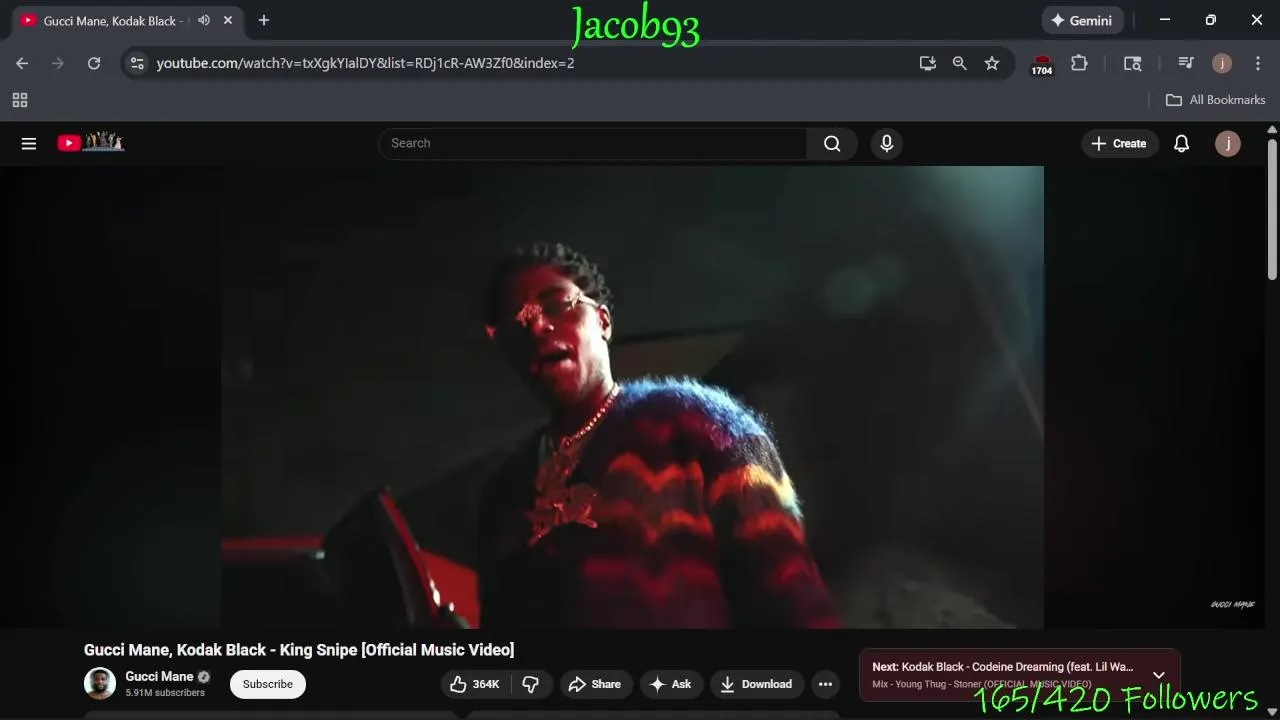Click the YouTube search field
This screenshot has width=1280, height=720.
click(x=592, y=143)
